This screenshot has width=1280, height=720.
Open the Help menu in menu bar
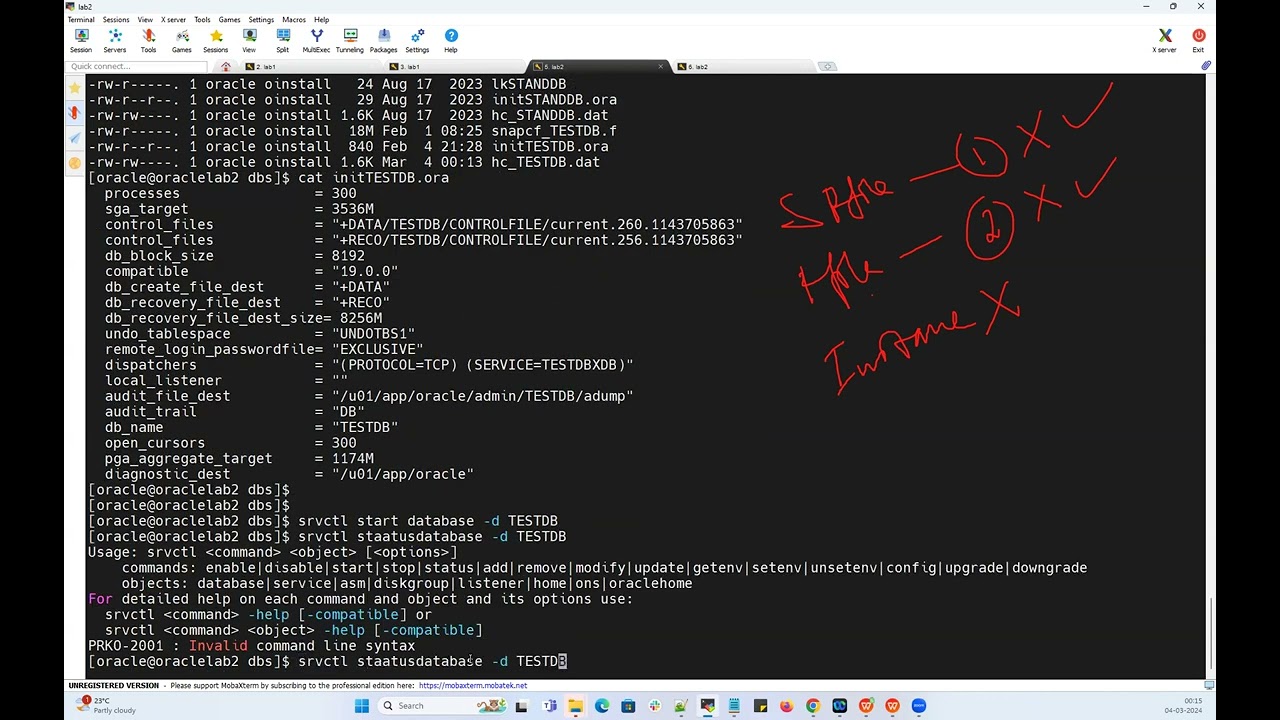tap(321, 20)
